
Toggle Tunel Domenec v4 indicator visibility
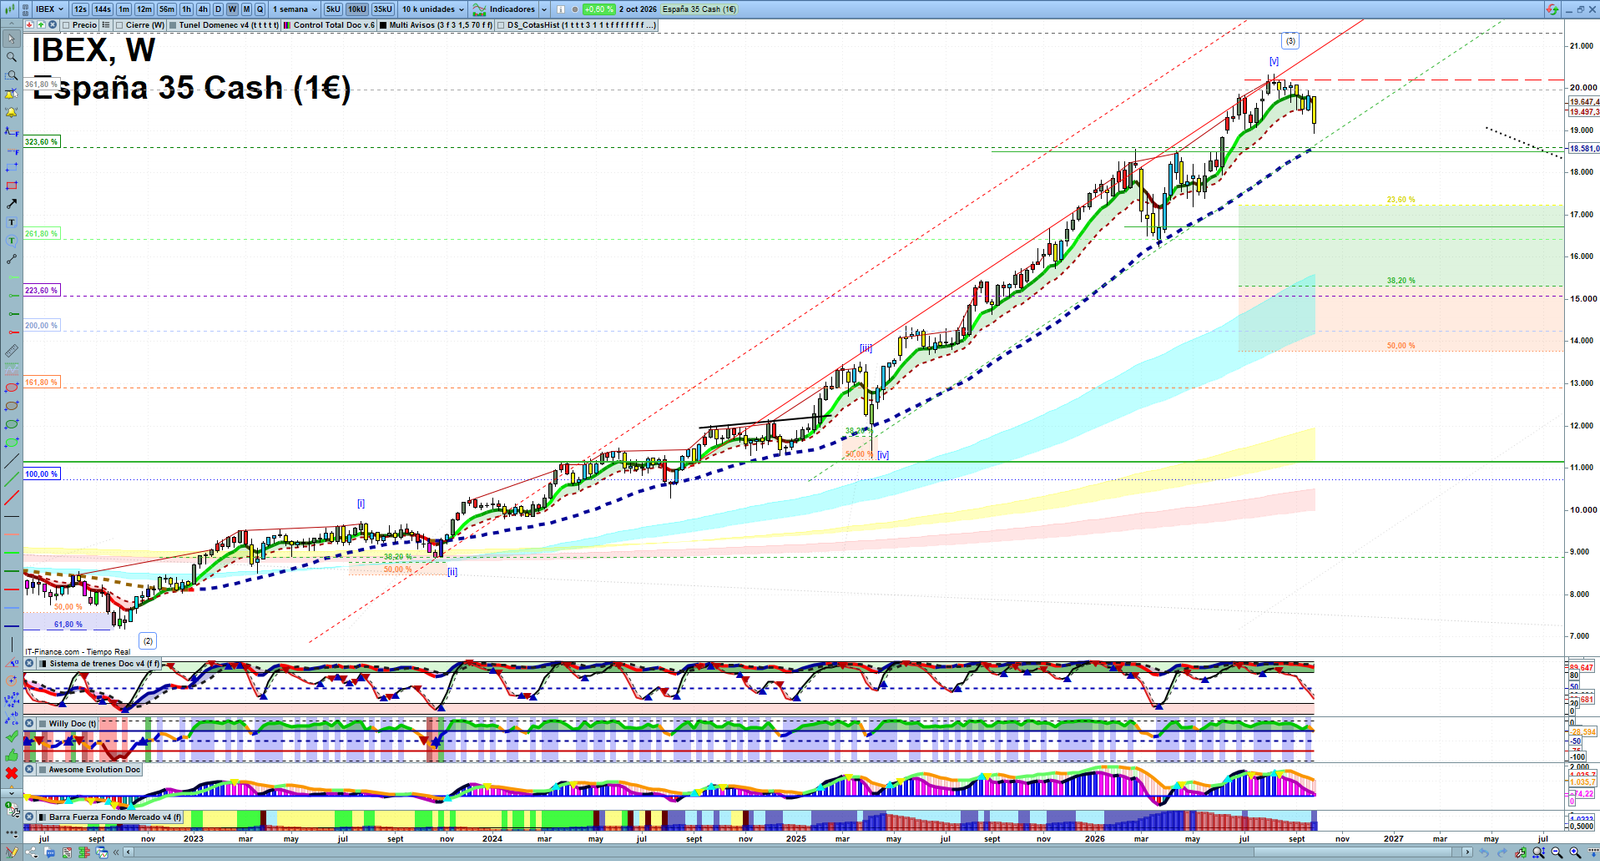(x=173, y=25)
